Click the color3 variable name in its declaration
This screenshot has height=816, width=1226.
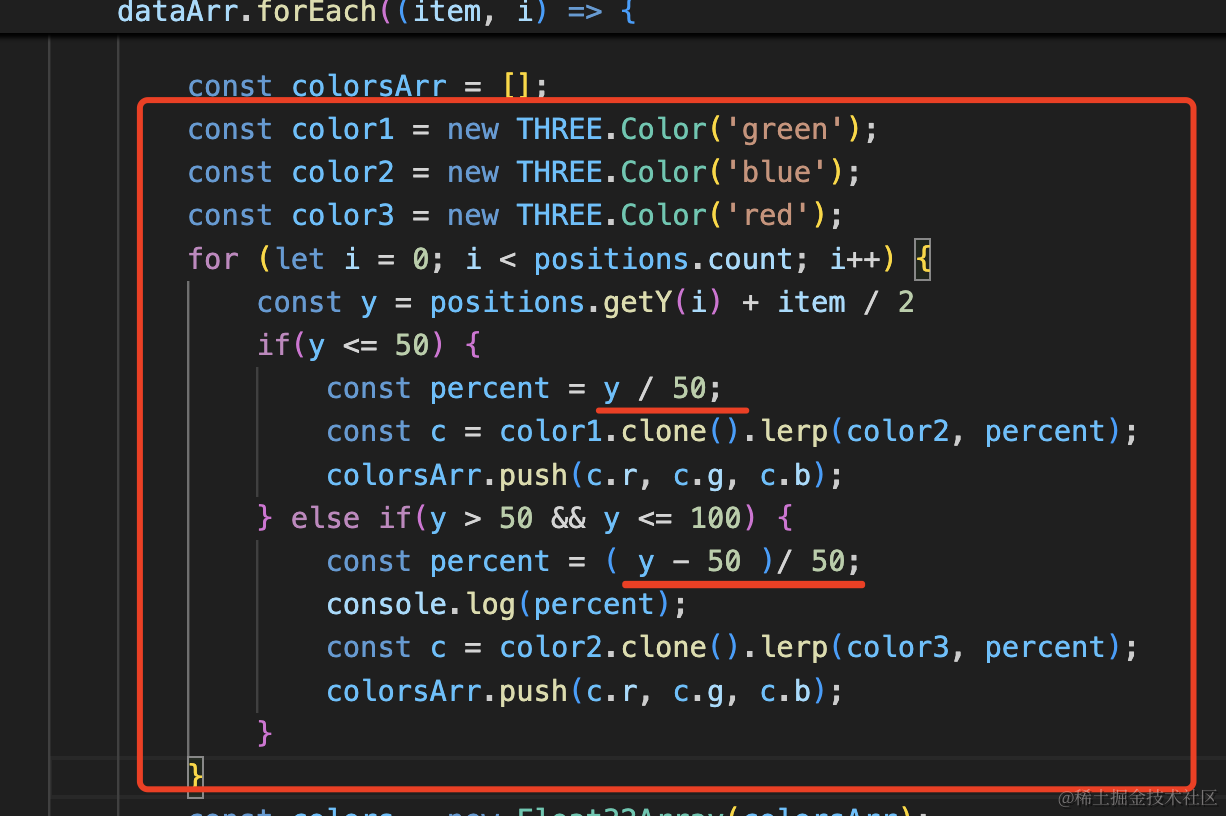click(343, 216)
